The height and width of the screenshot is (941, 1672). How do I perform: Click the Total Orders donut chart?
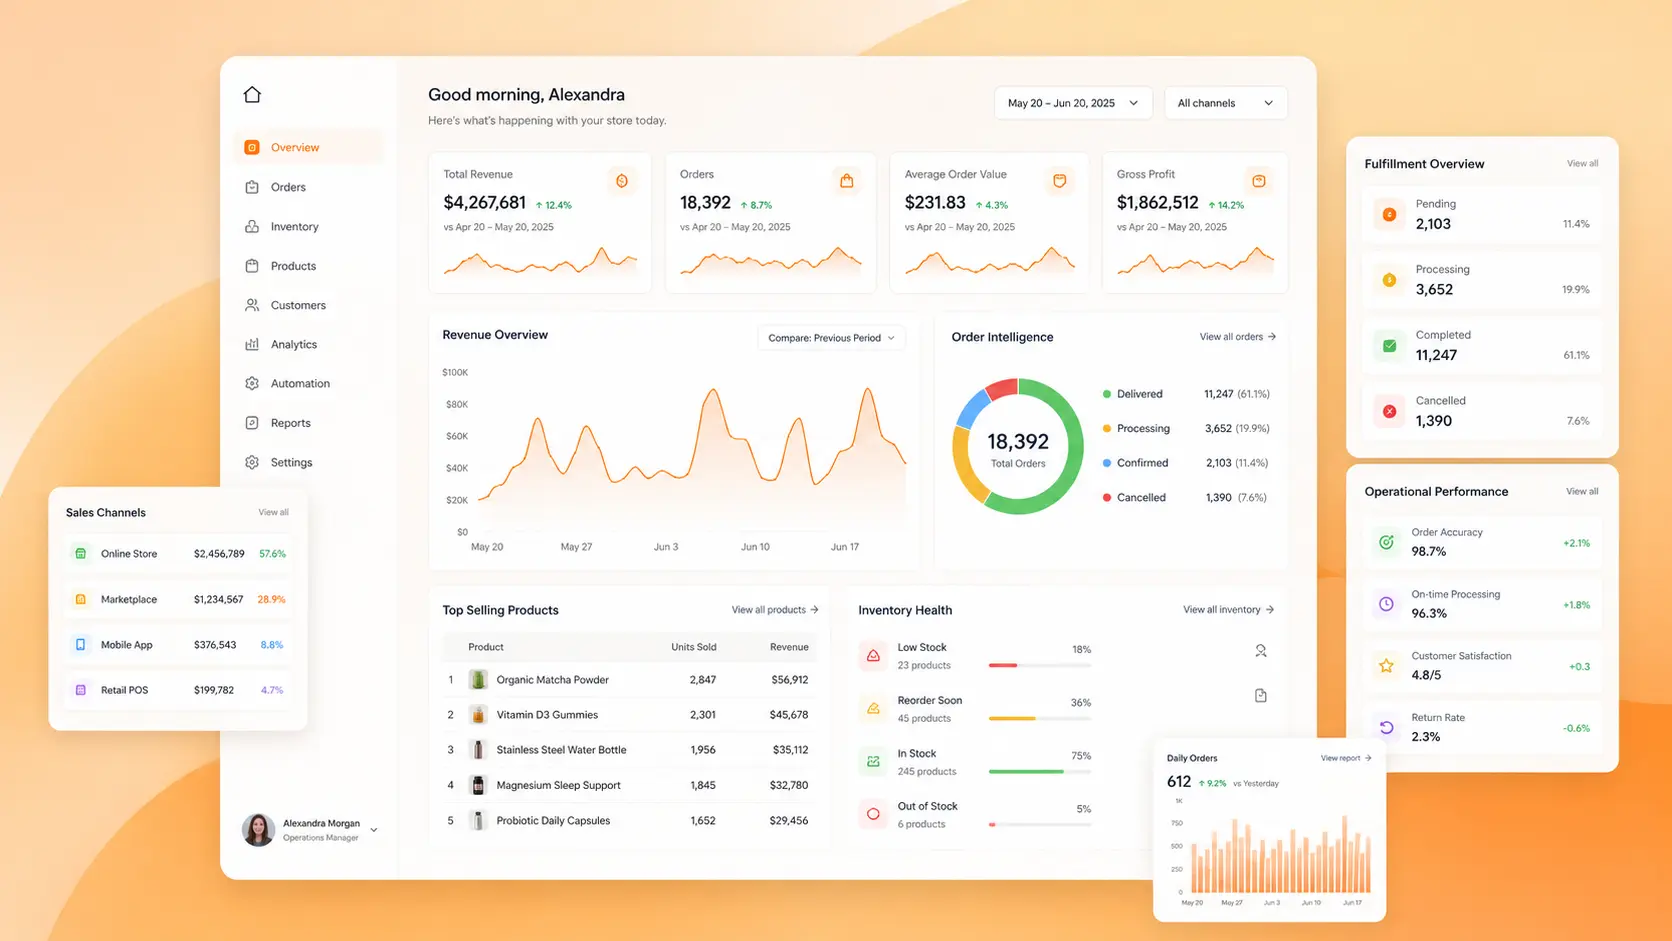click(x=1018, y=446)
